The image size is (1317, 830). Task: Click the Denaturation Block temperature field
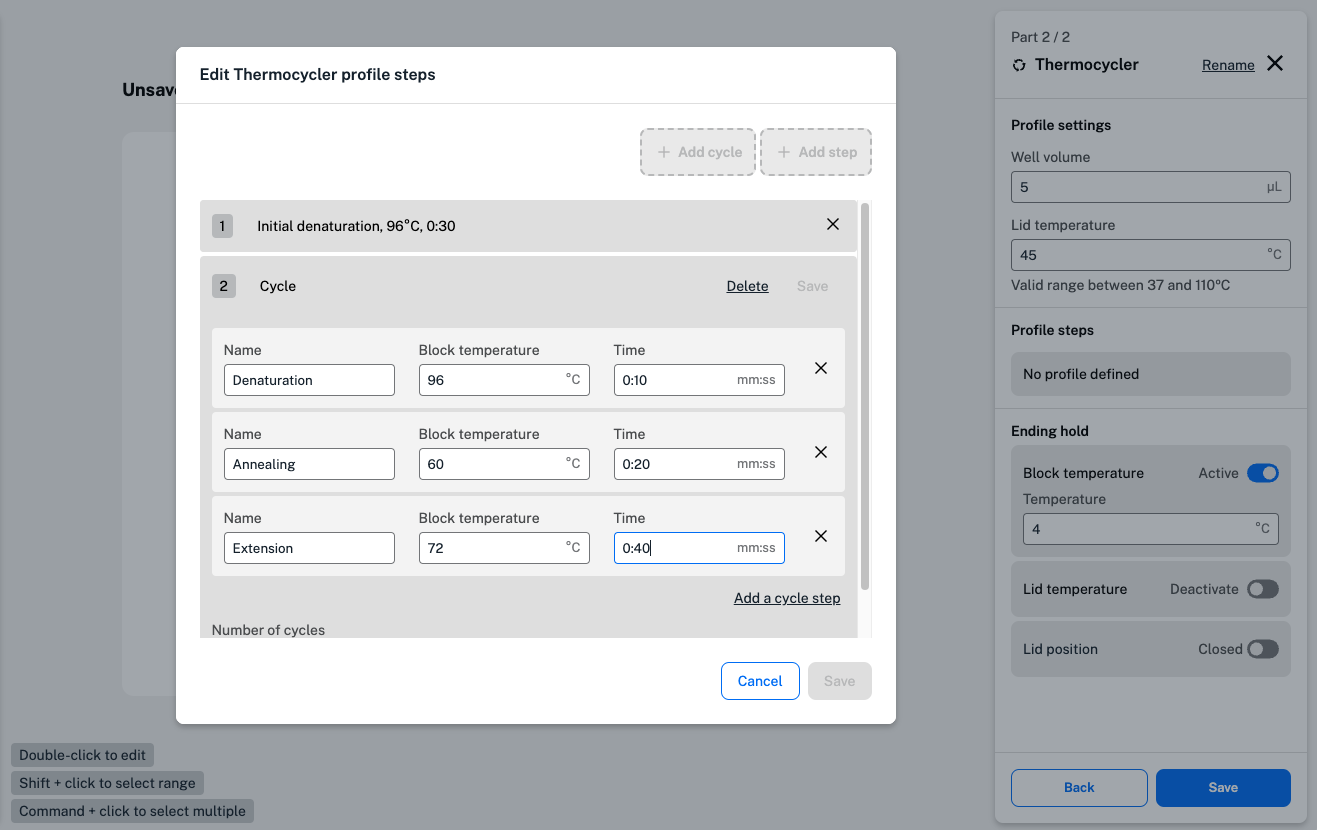pyautogui.click(x=492, y=380)
